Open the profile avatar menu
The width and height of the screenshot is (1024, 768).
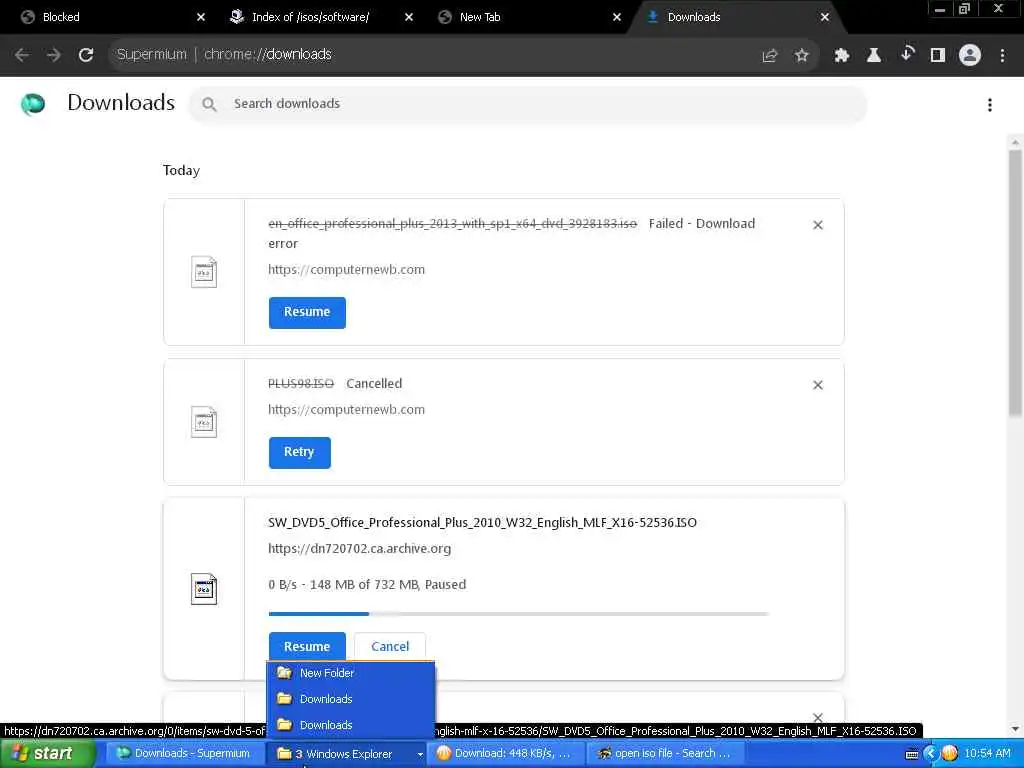pyautogui.click(x=970, y=55)
